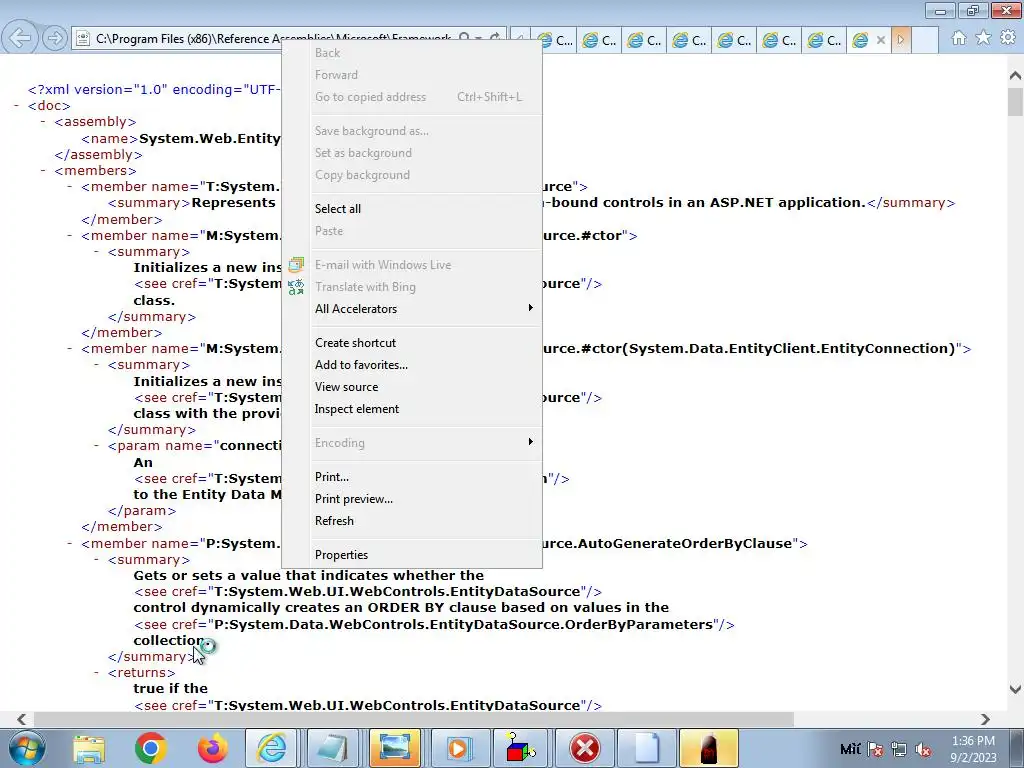This screenshot has height=768, width=1024.
Task: Click the horizontal scrollbar left arrow
Action: [22, 719]
